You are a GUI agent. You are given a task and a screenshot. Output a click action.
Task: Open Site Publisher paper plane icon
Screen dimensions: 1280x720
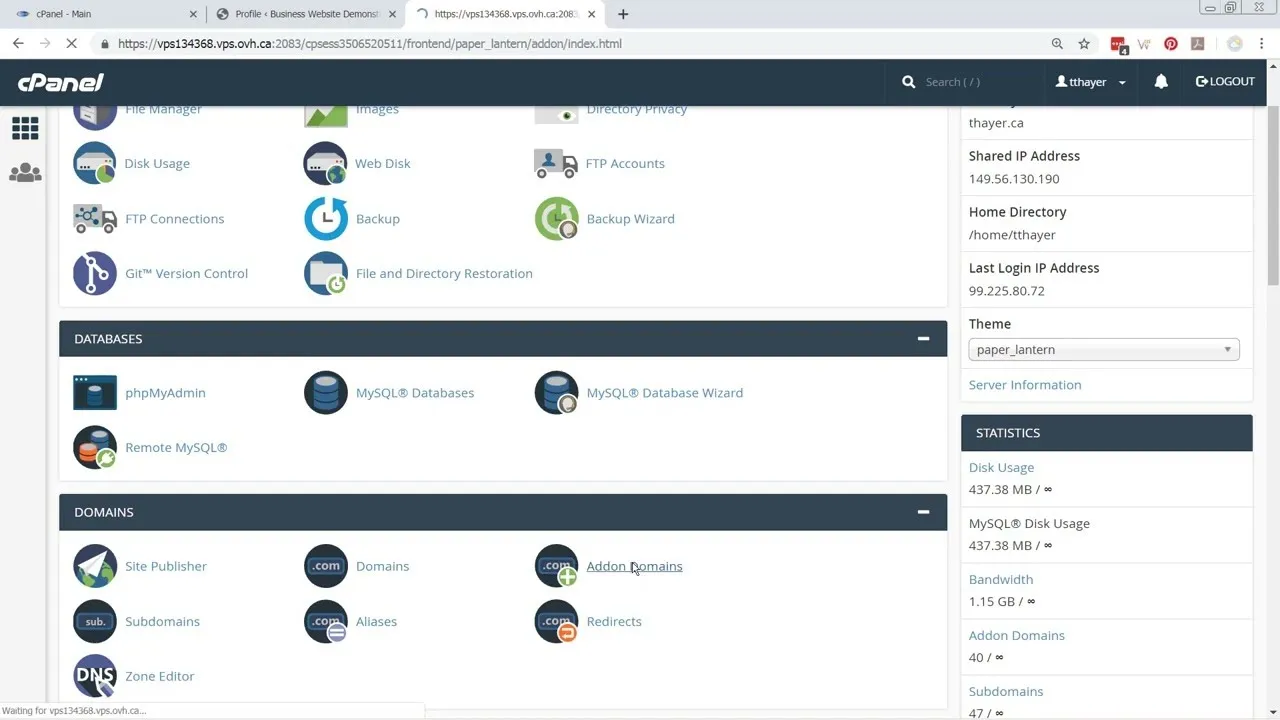click(x=95, y=566)
